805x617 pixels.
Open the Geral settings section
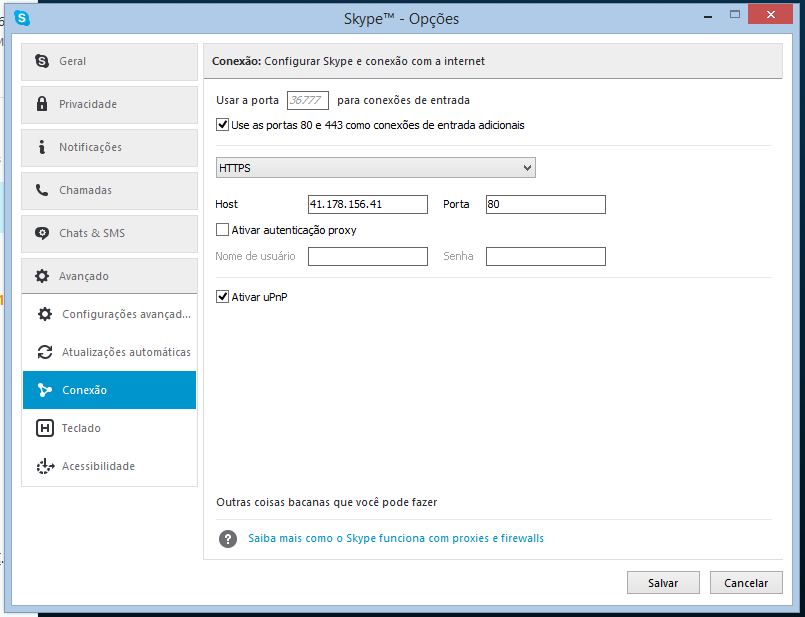tap(109, 62)
